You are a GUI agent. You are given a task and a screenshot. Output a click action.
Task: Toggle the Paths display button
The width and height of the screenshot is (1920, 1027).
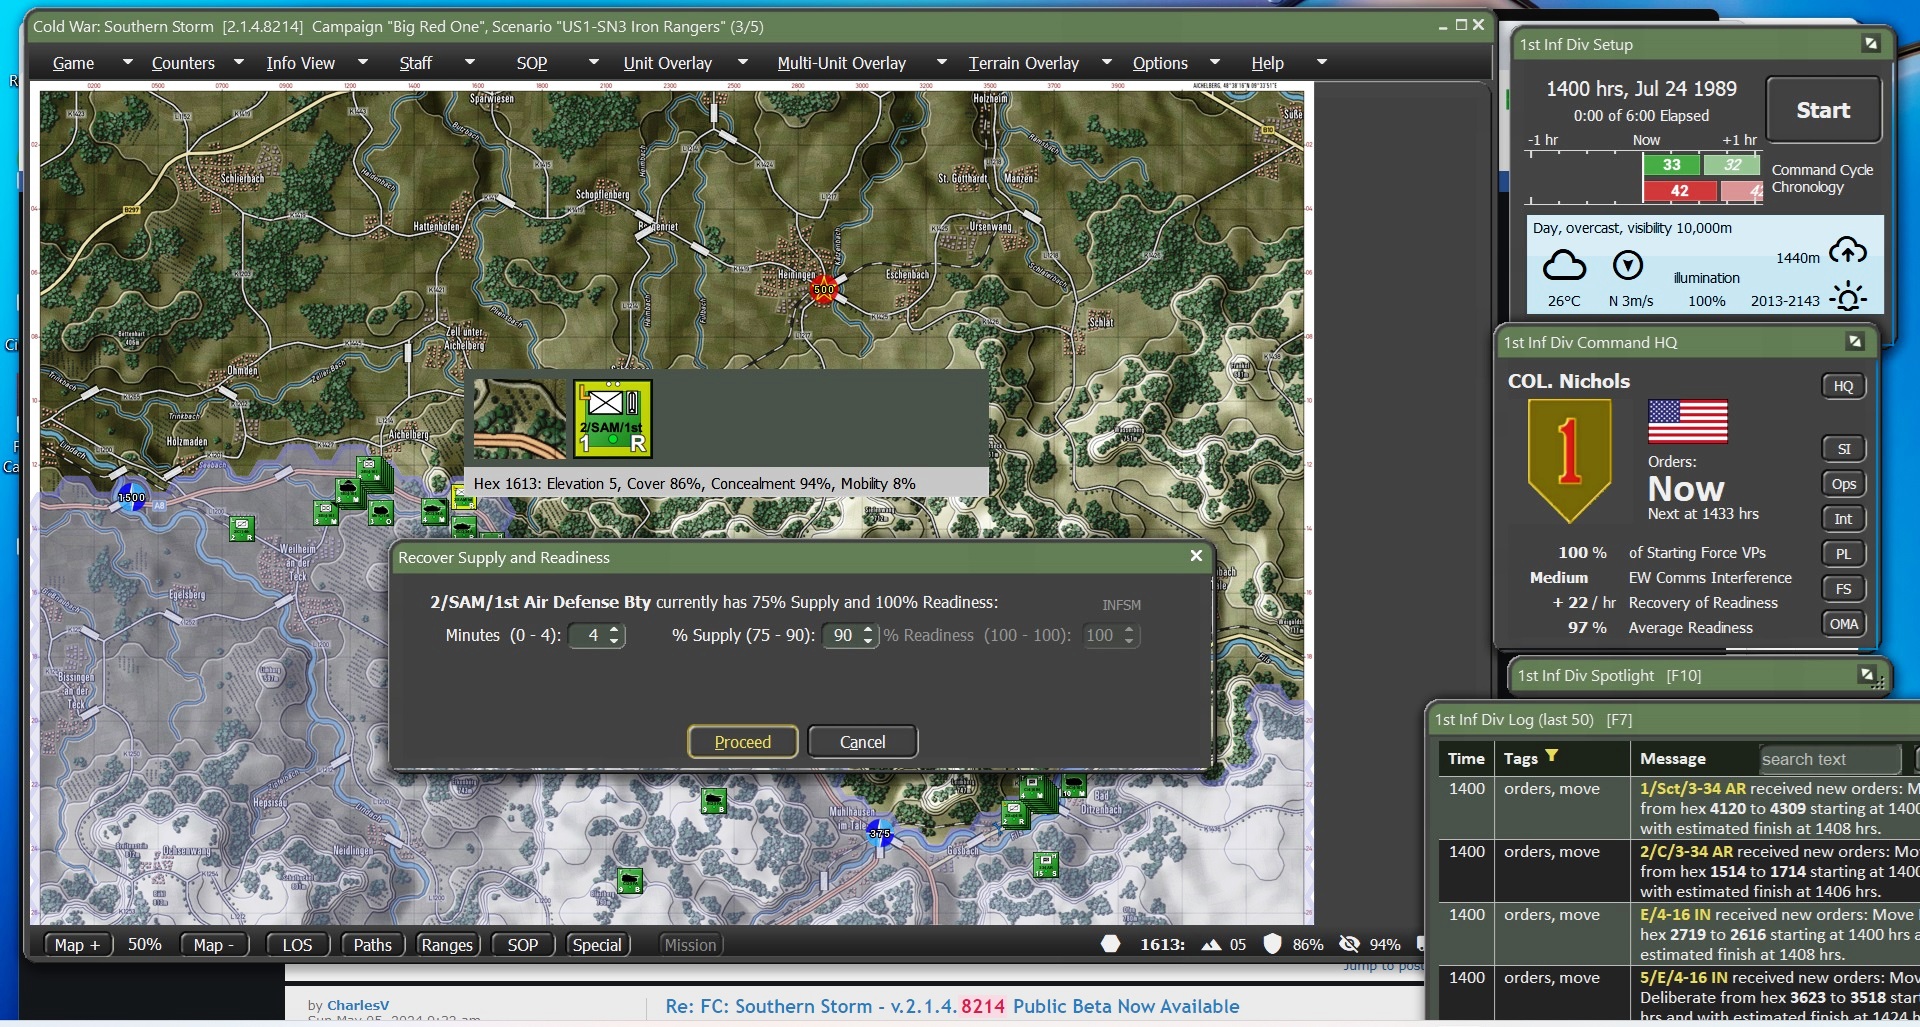373,945
